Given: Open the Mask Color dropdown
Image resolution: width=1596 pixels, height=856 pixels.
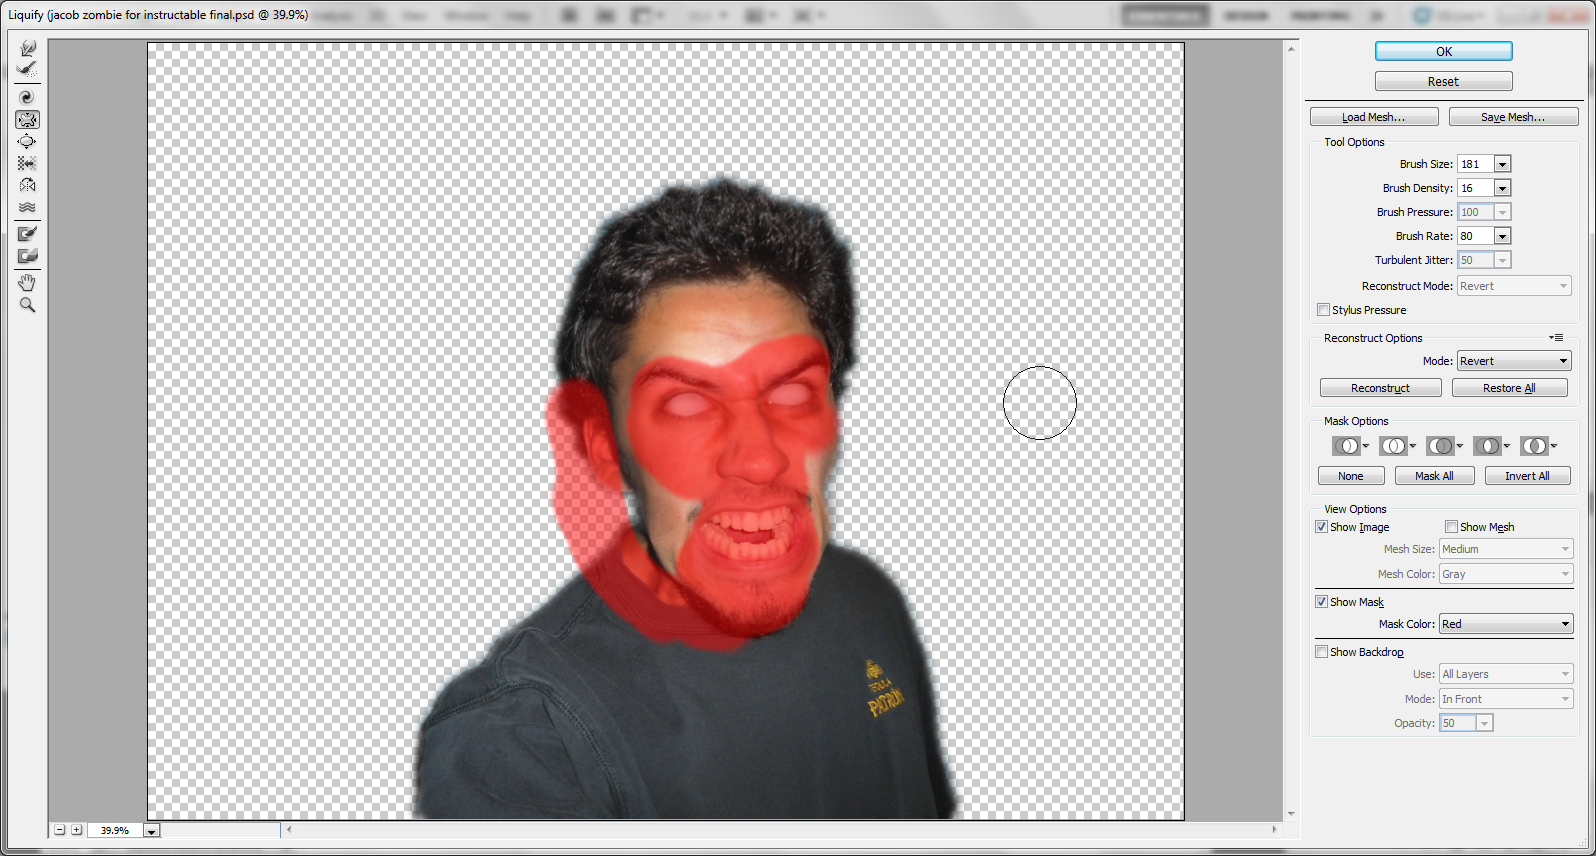Looking at the screenshot, I should [1506, 624].
